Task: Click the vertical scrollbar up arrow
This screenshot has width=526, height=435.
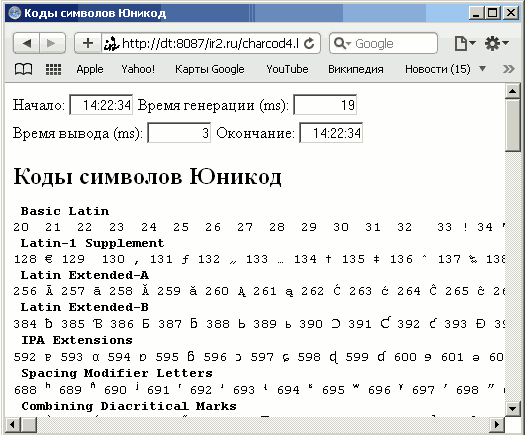Action: click(512, 91)
